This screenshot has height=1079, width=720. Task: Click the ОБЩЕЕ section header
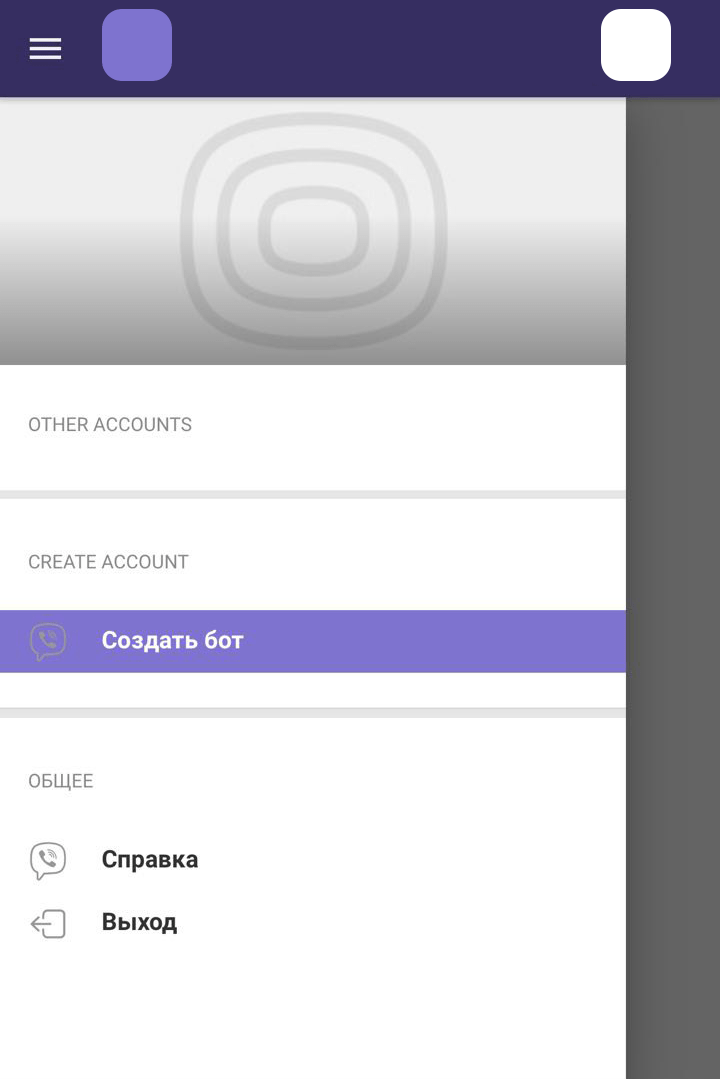click(x=61, y=781)
